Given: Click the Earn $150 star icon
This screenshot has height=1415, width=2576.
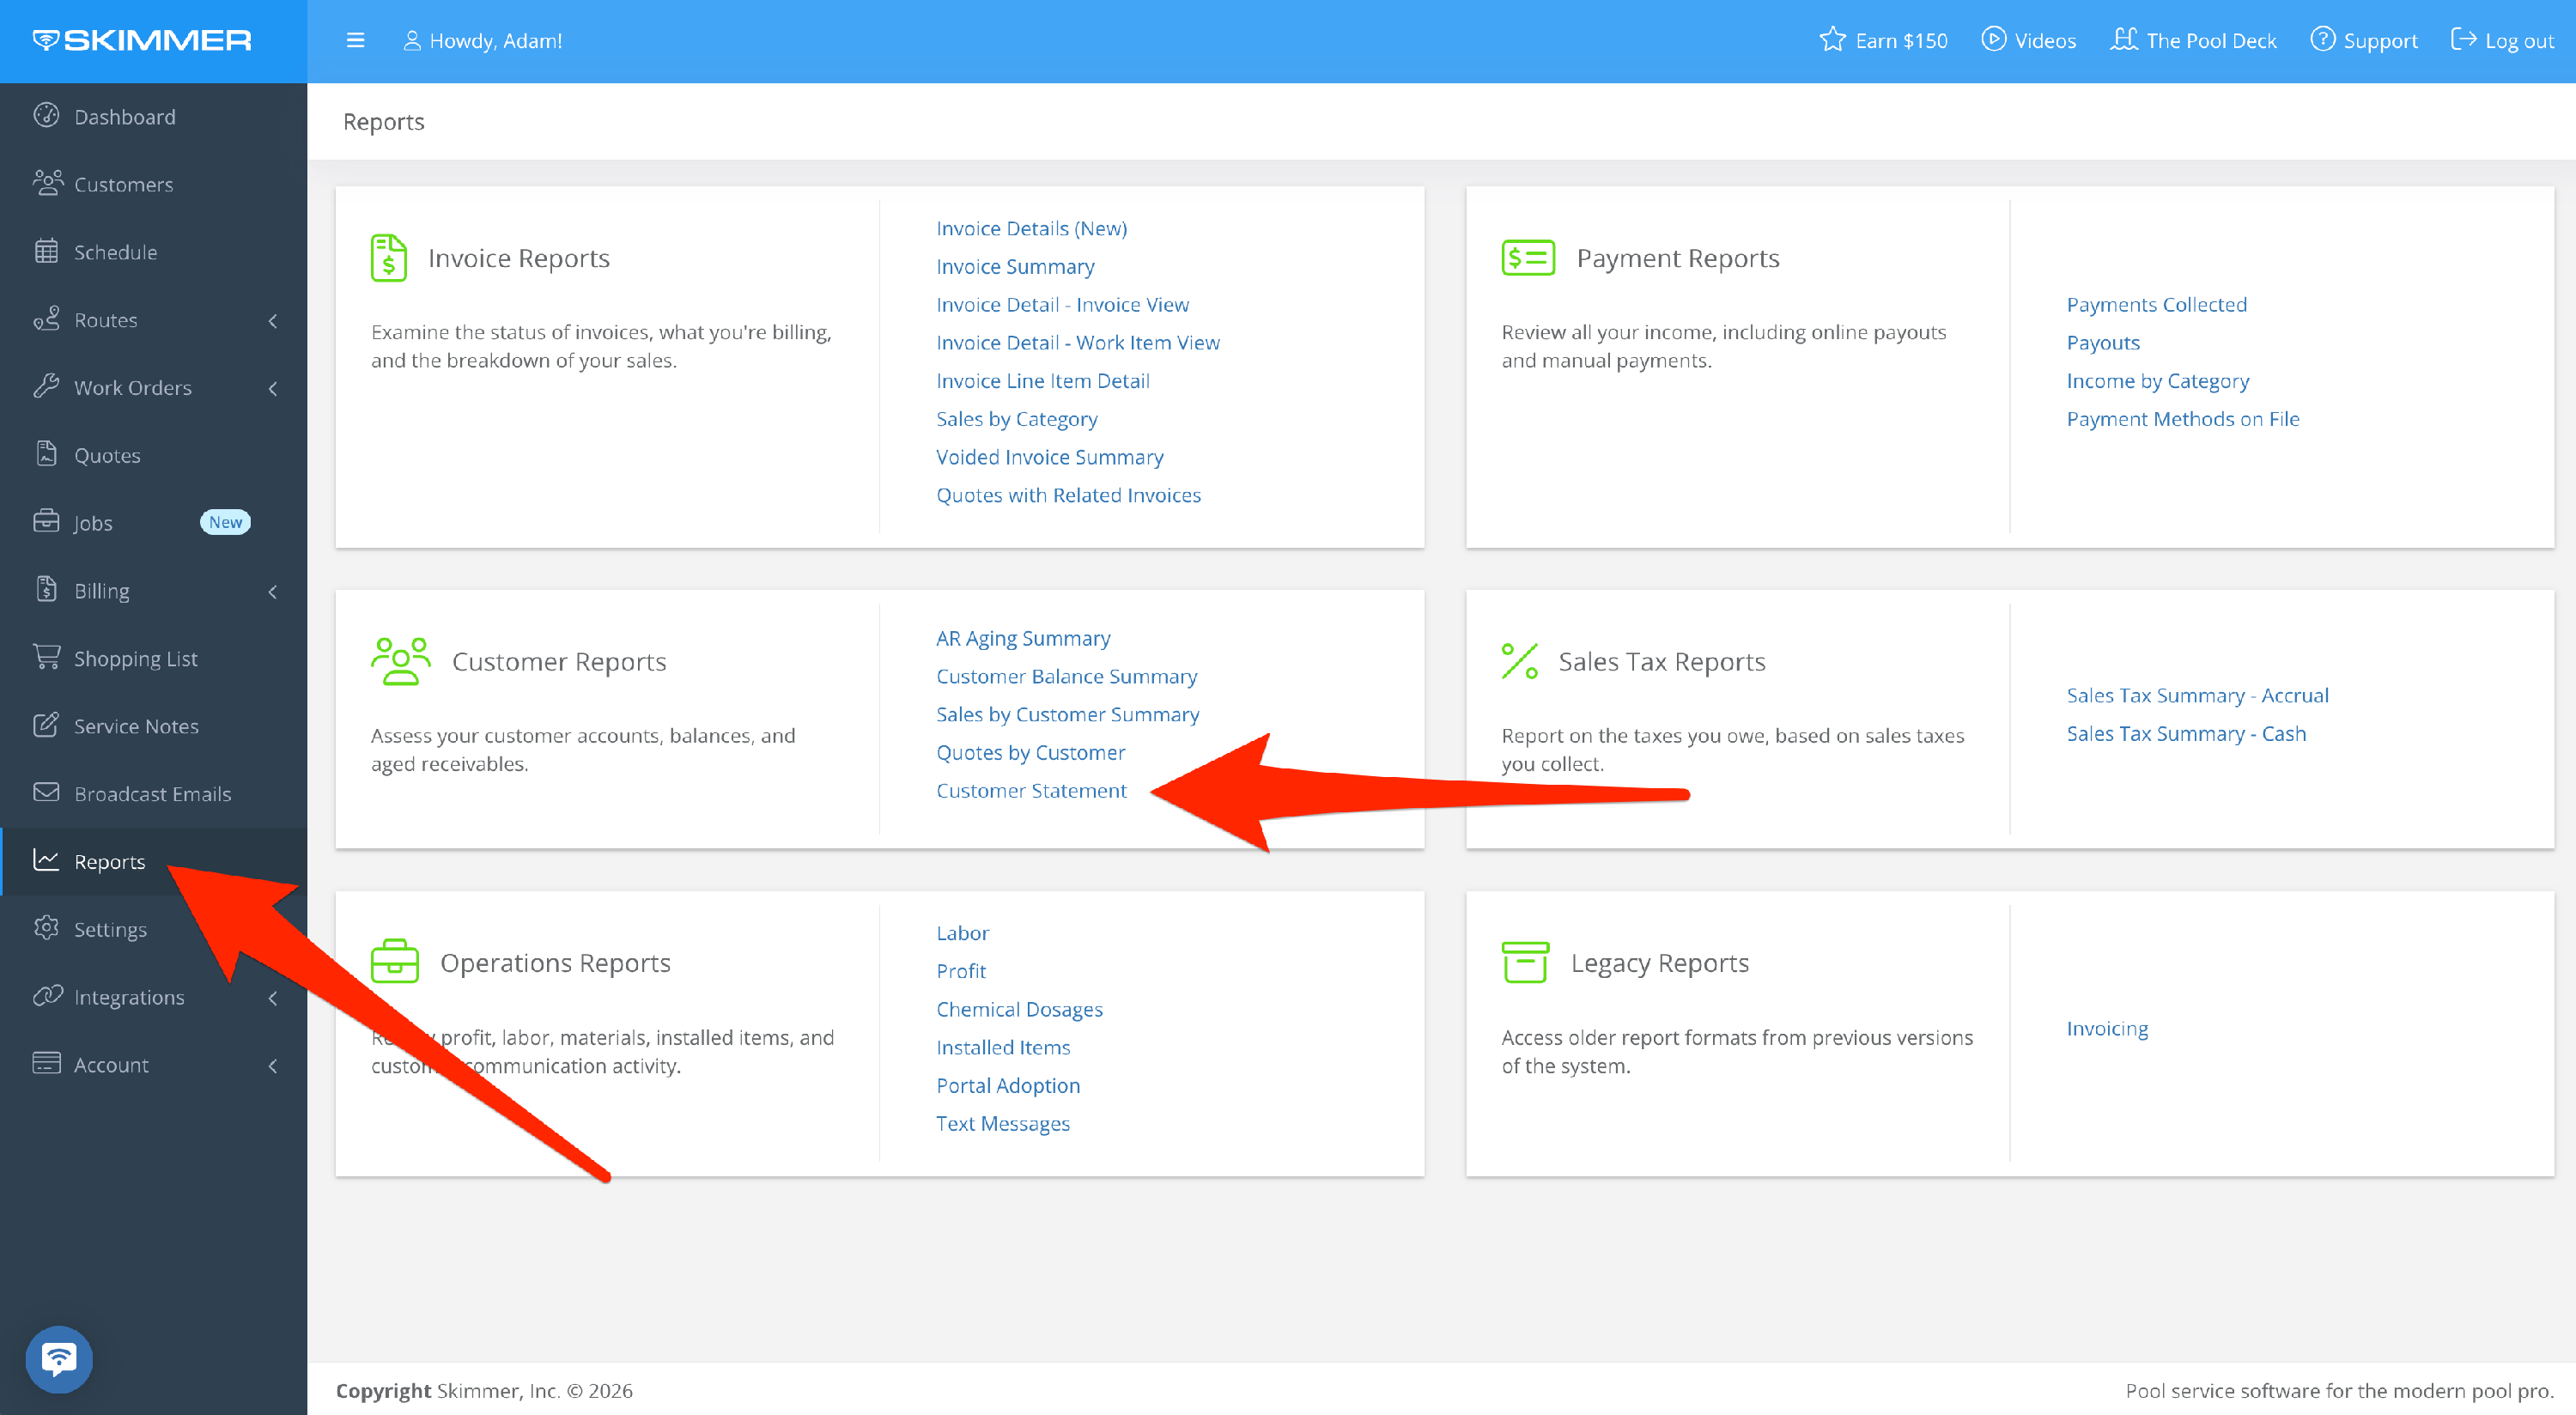Looking at the screenshot, I should [x=1832, y=40].
